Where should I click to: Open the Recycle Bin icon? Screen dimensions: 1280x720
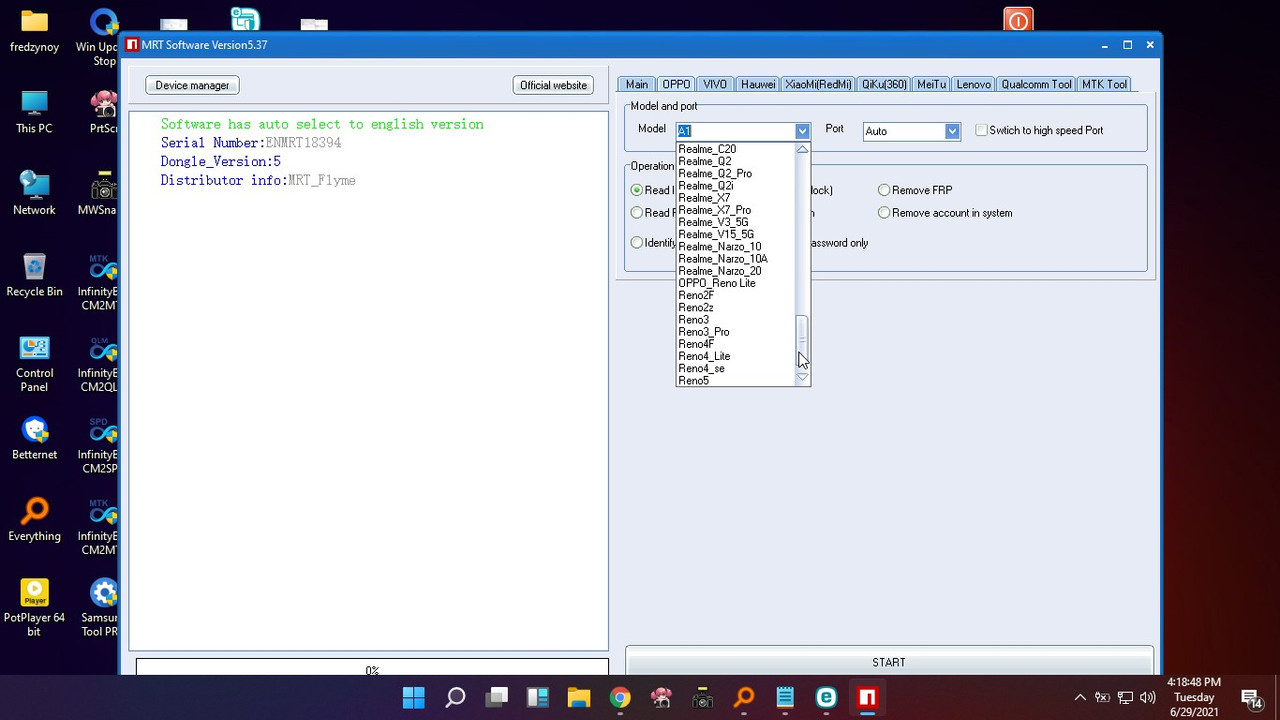click(34, 276)
